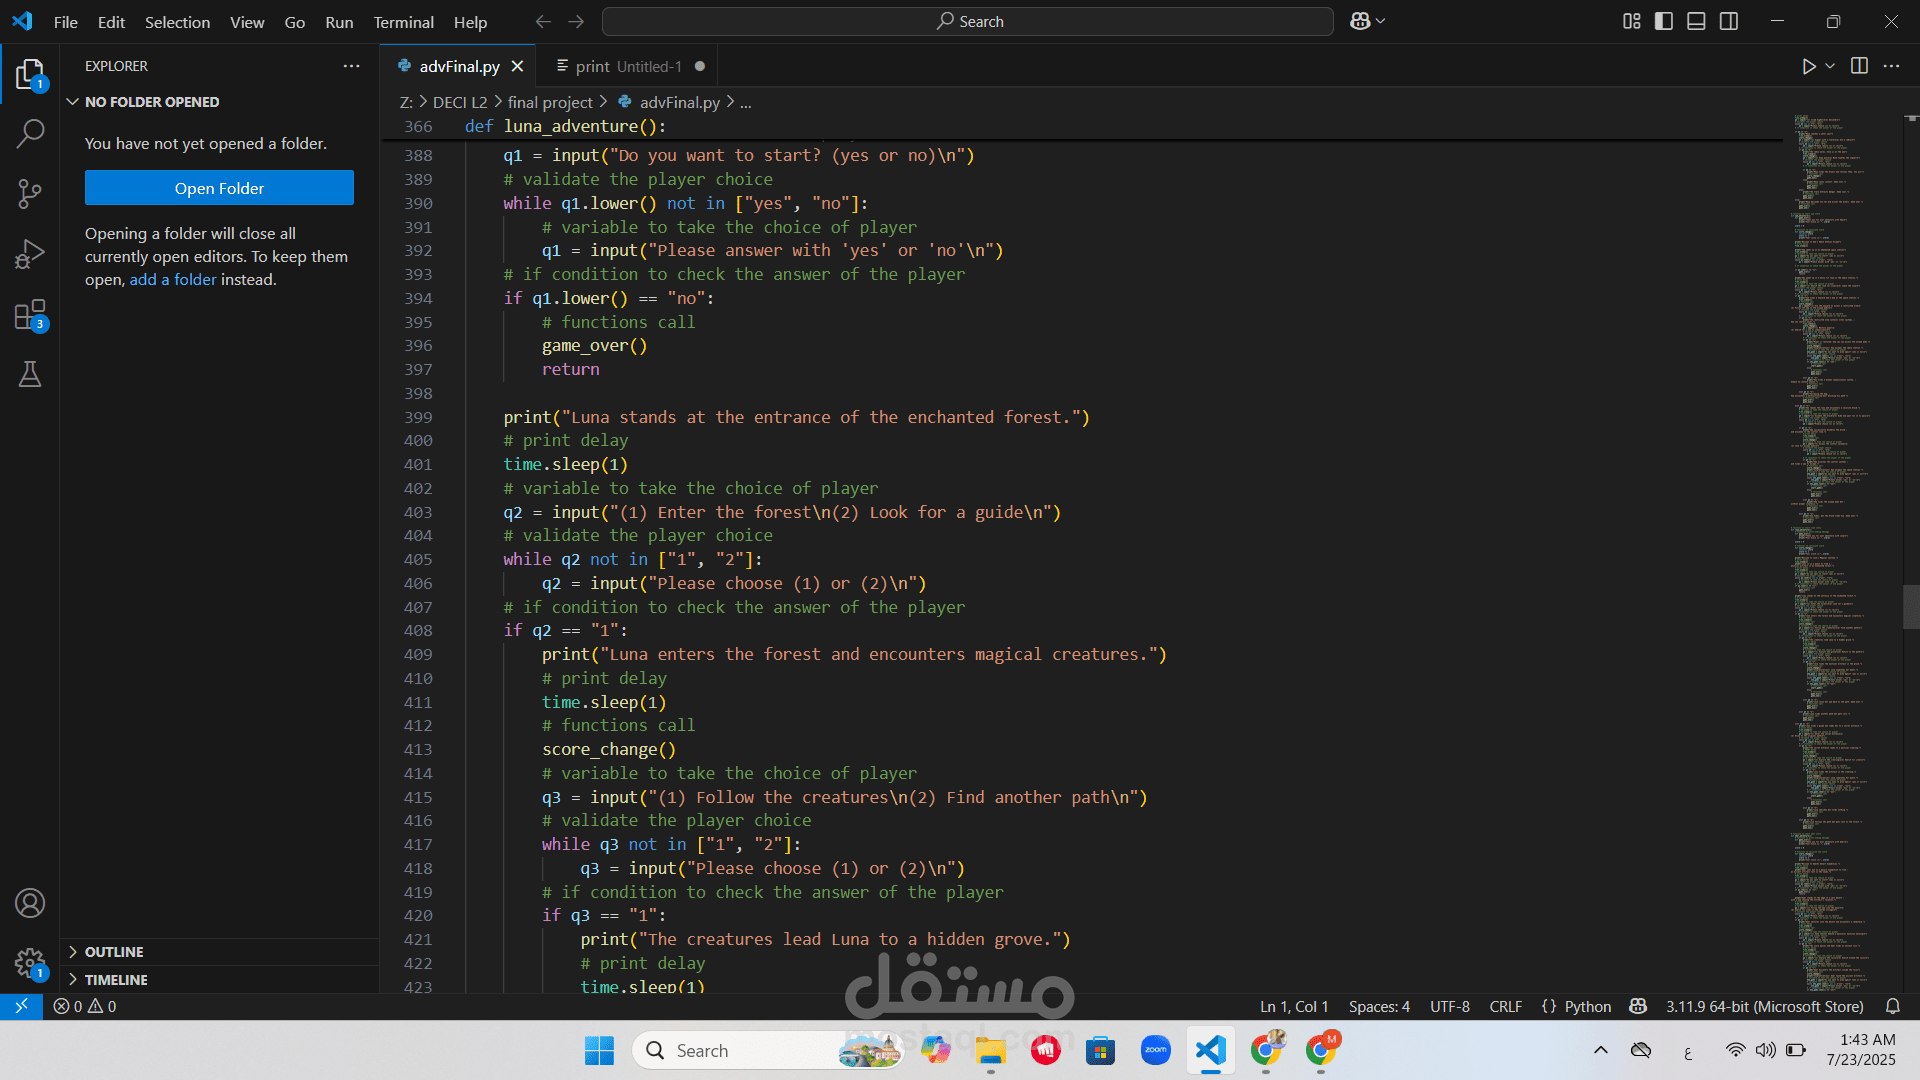Run the Python file with play button
Screen dimensions: 1920x1080
tap(1808, 66)
